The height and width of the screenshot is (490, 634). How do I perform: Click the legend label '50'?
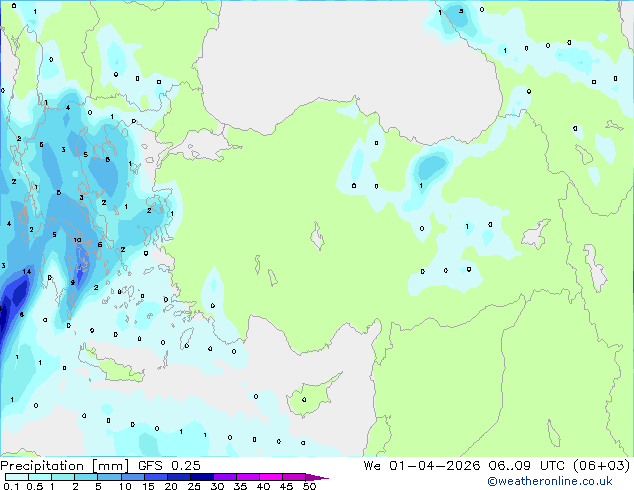[309, 486]
